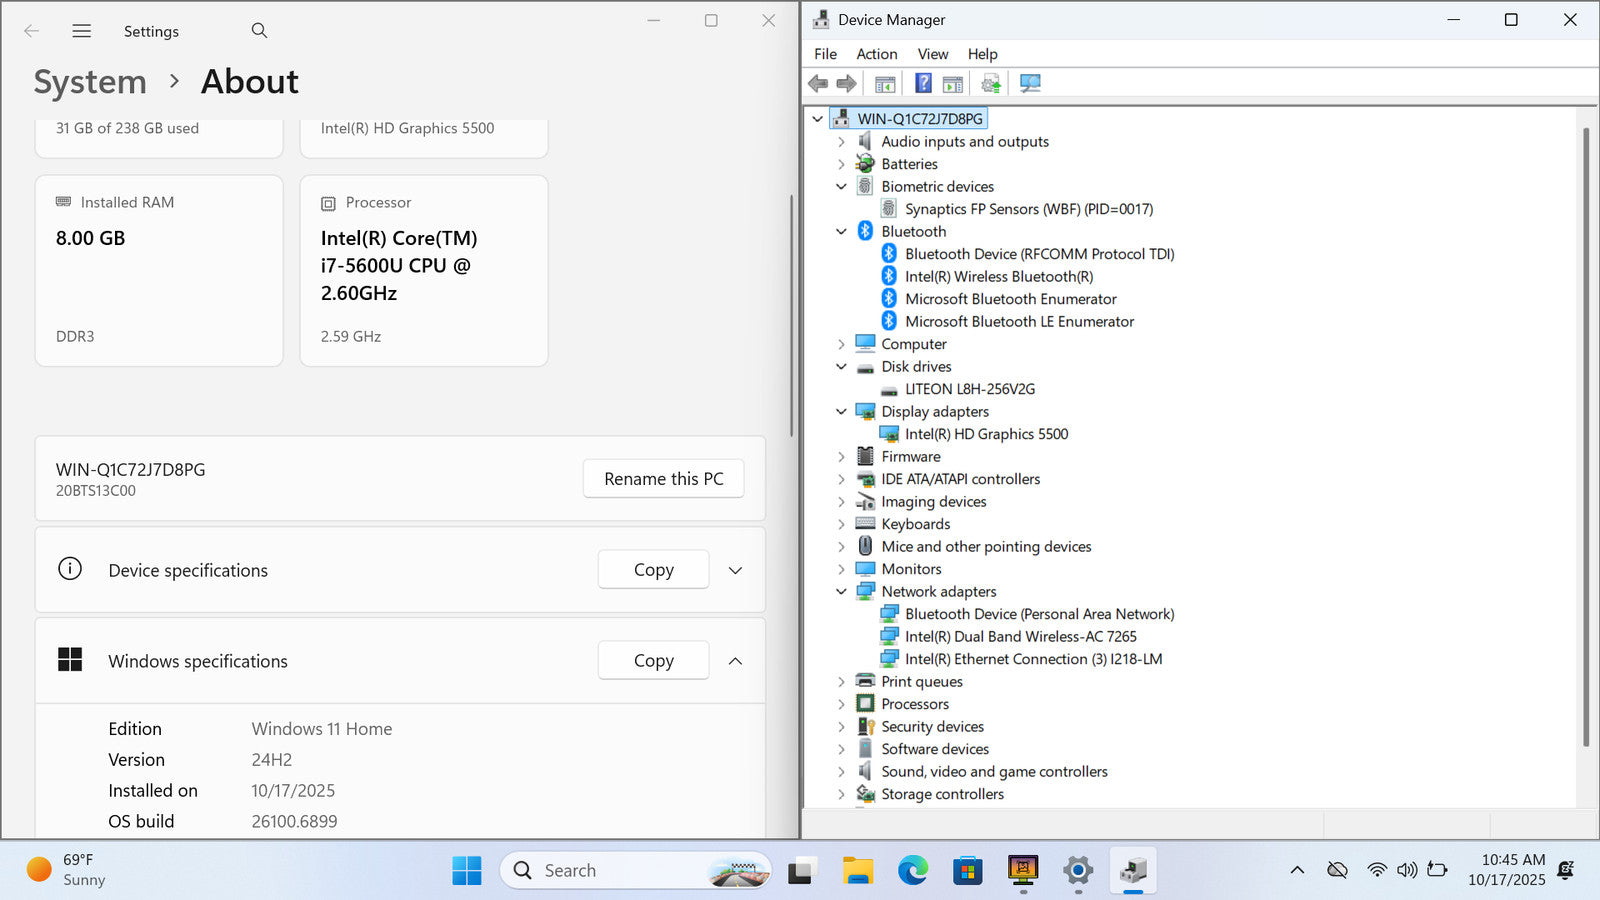Open the View menu in Device Manager
Screen dimensions: 1600x900
click(x=932, y=54)
